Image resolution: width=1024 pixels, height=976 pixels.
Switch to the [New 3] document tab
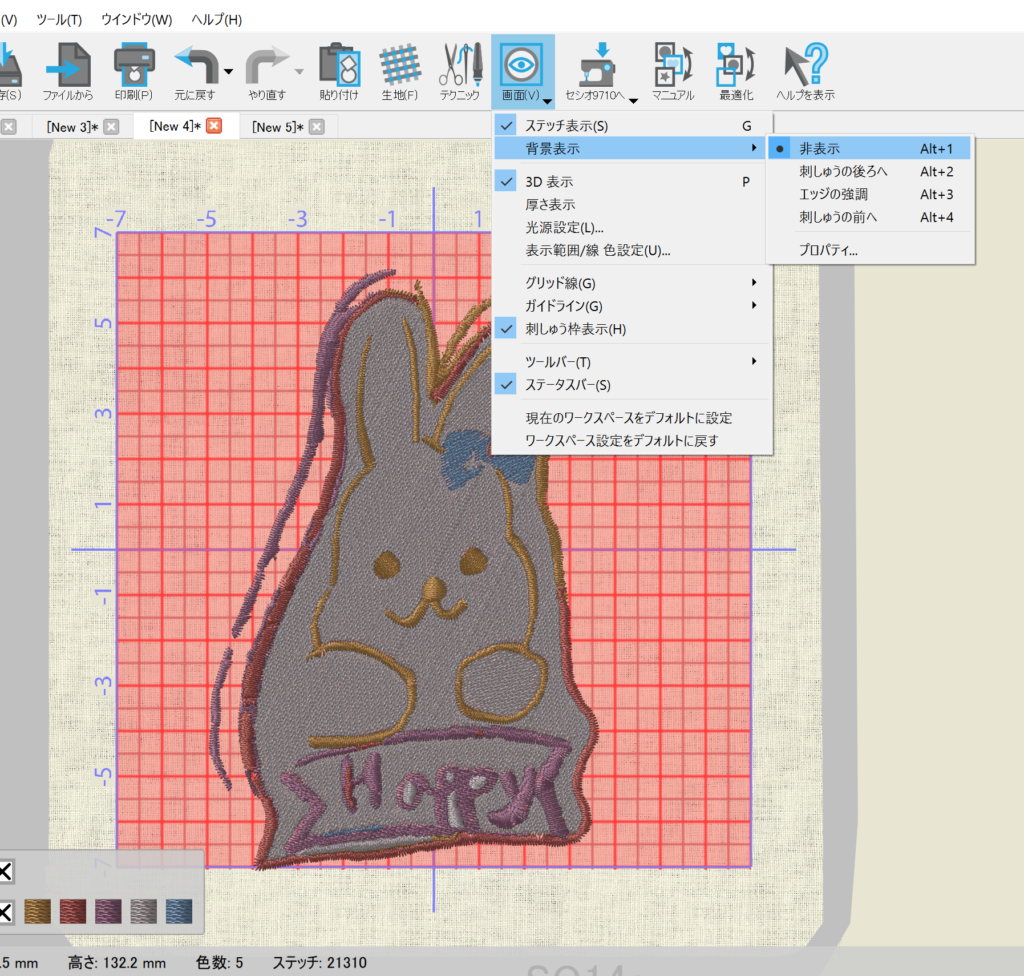point(72,127)
